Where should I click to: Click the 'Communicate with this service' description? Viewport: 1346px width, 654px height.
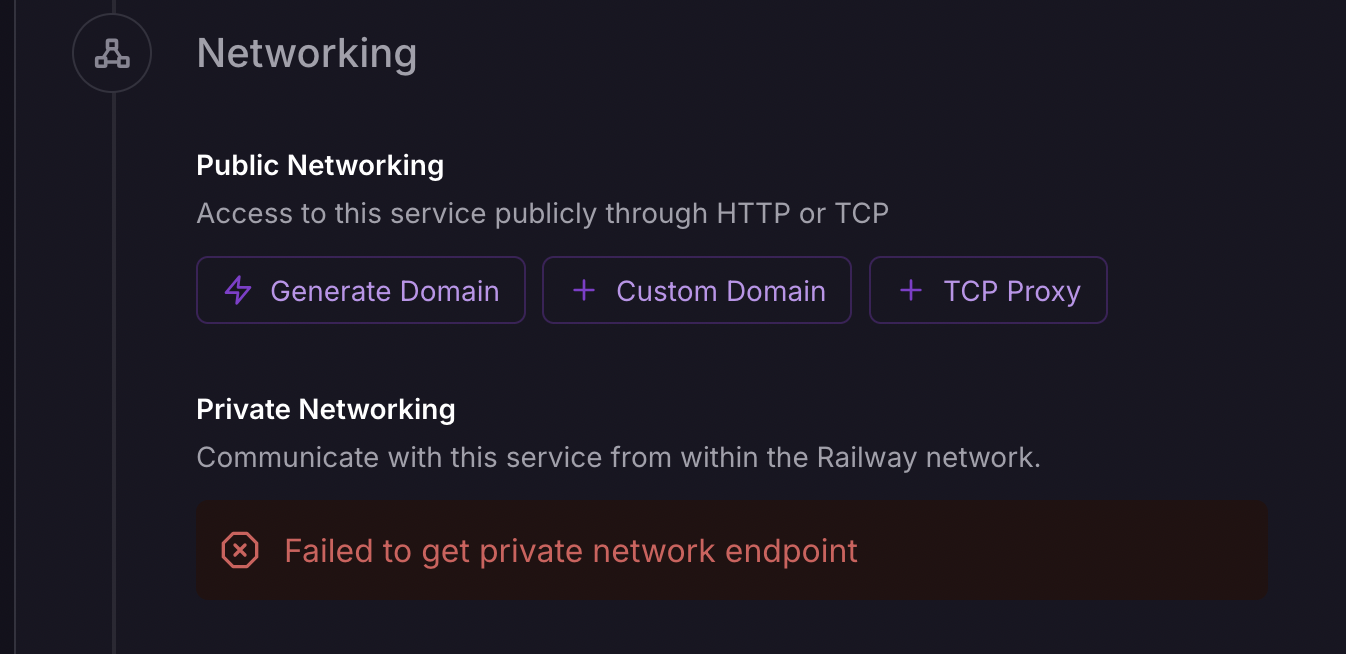(618, 458)
